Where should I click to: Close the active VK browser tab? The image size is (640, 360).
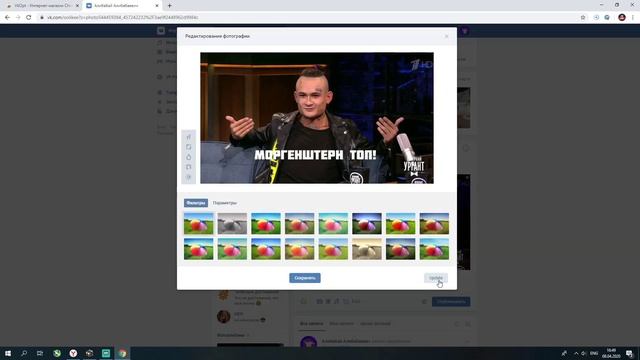pyautogui.click(x=157, y=6)
